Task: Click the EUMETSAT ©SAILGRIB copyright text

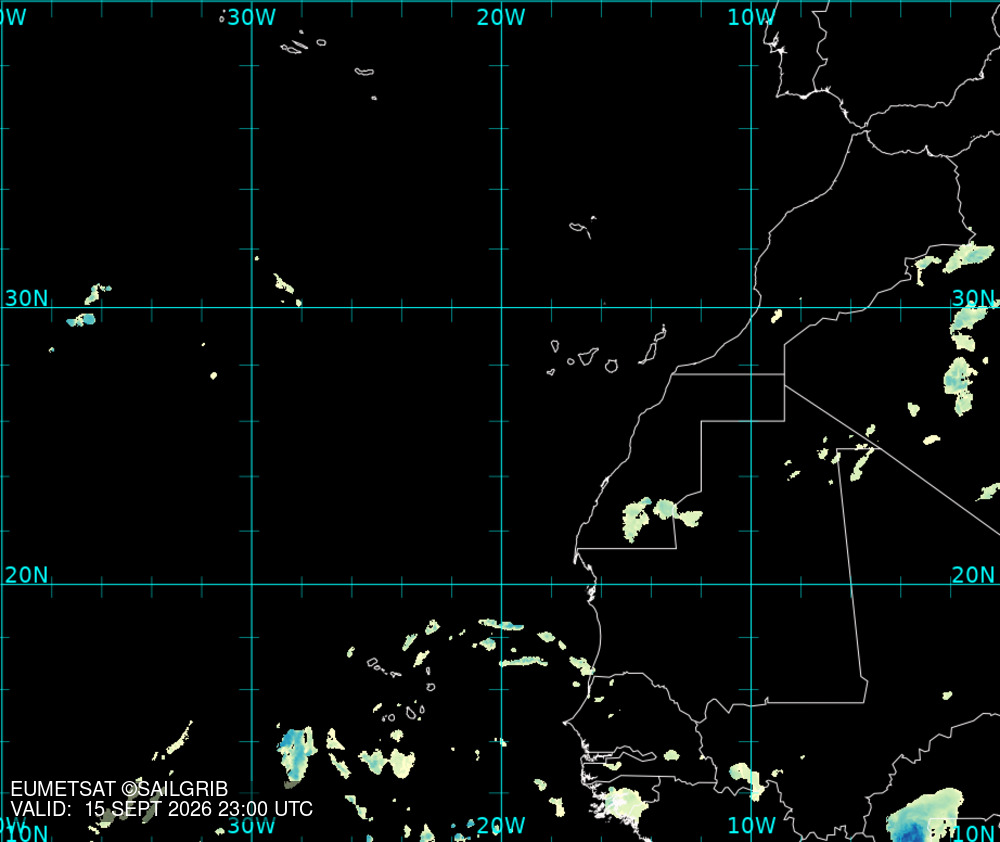Action: [x=119, y=789]
